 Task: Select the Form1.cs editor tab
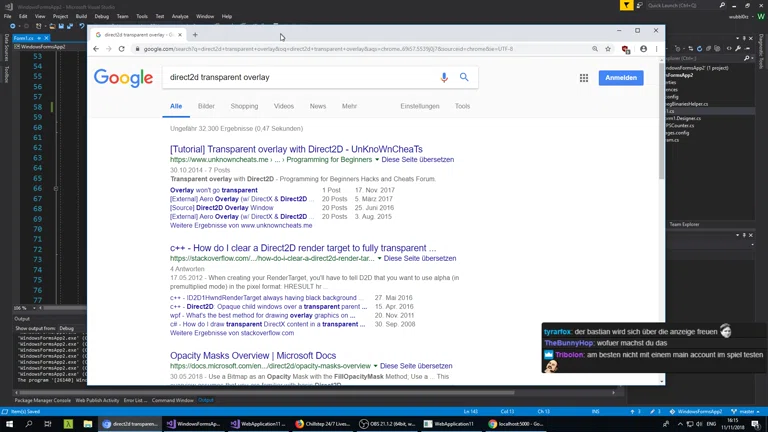click(x=24, y=38)
